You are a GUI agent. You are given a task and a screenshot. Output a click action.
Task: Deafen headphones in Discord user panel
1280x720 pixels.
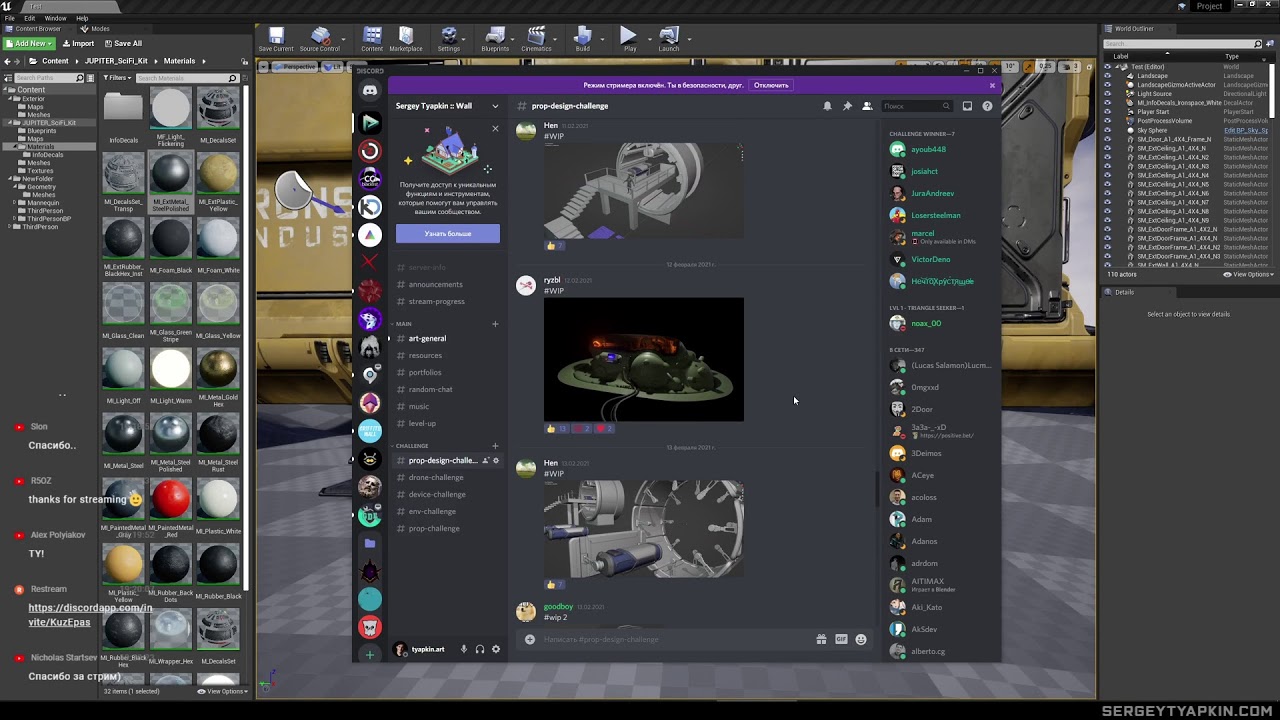pos(479,649)
